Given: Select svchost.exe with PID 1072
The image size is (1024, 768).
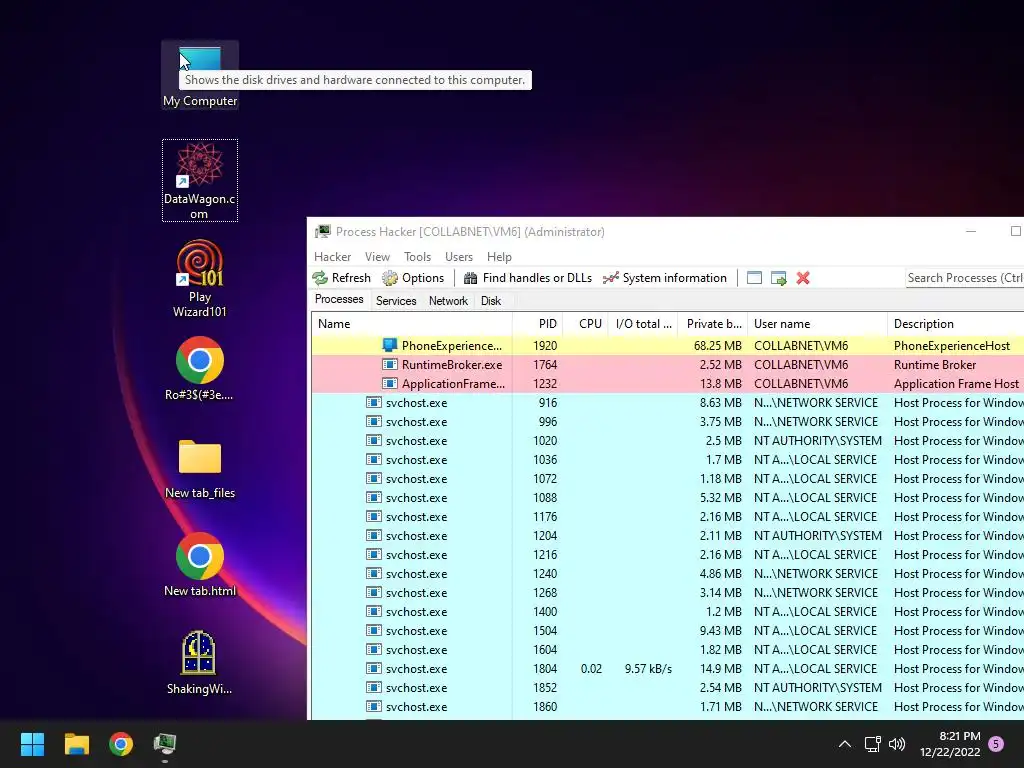Looking at the screenshot, I should 667,478.
